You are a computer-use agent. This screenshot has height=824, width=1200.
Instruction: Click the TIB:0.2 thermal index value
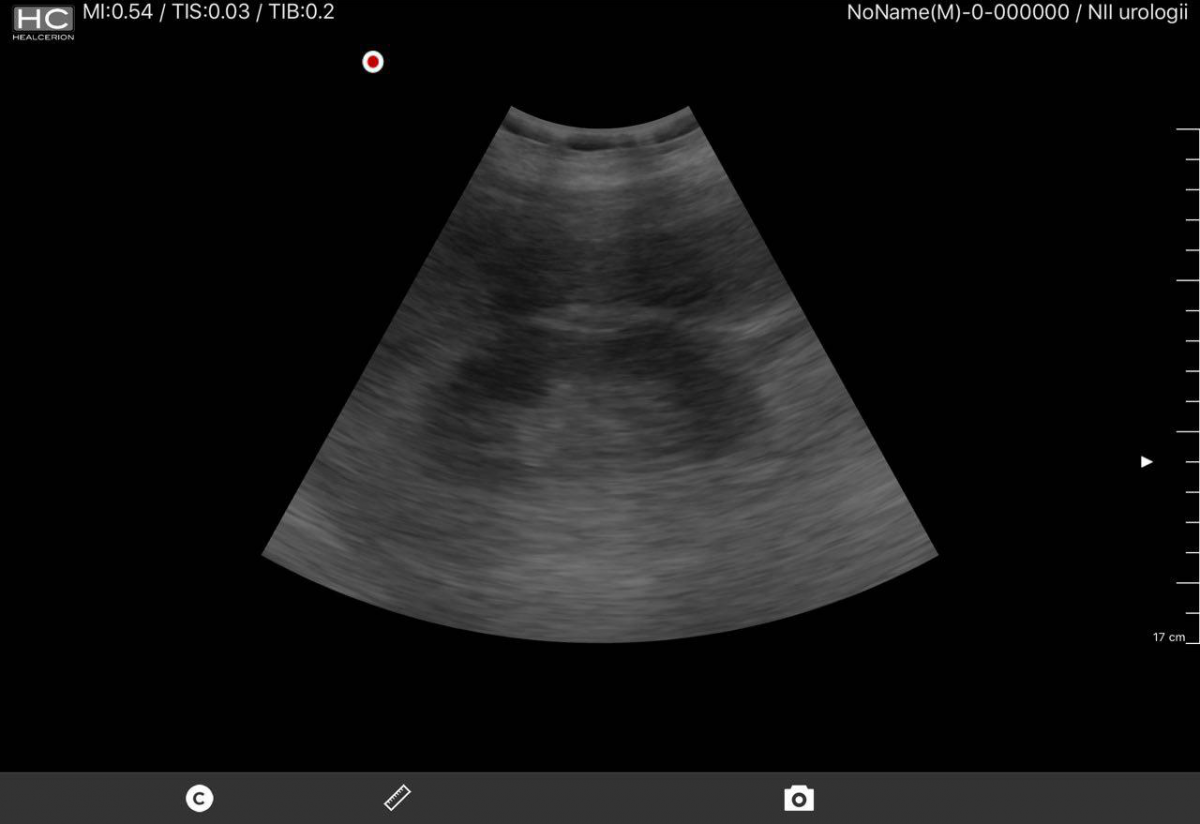click(301, 12)
